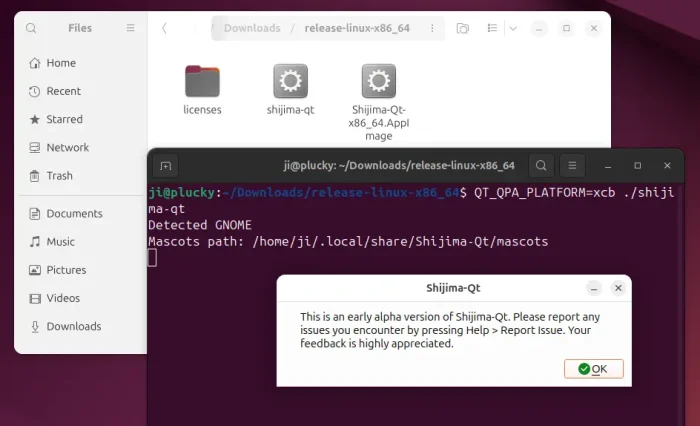The height and width of the screenshot is (426, 700).
Task: Open Downloads in the Files sidebar
Action: [x=83, y=326]
